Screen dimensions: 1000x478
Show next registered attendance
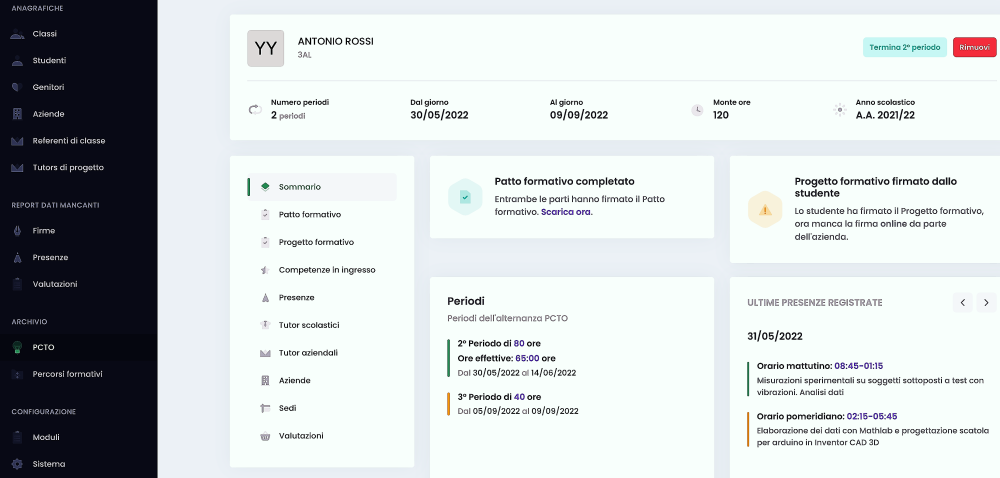986,302
